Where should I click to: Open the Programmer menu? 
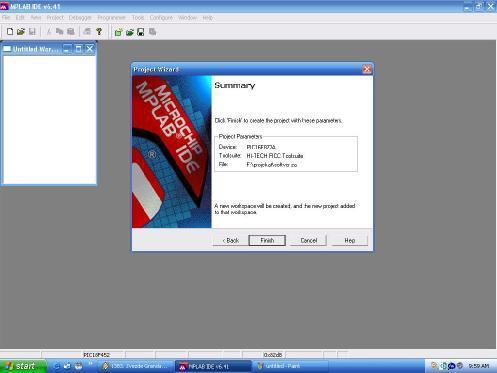point(111,18)
